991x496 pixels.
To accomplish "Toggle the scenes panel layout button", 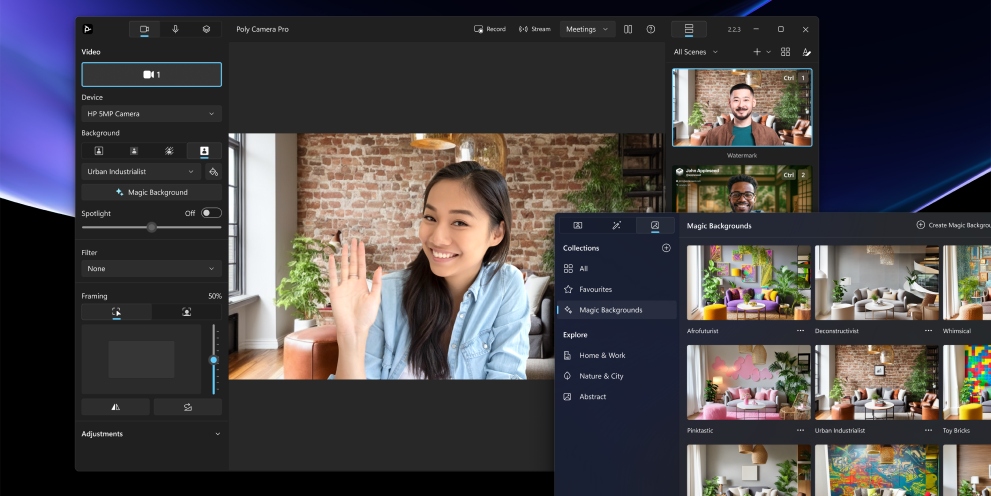I will (688, 29).
